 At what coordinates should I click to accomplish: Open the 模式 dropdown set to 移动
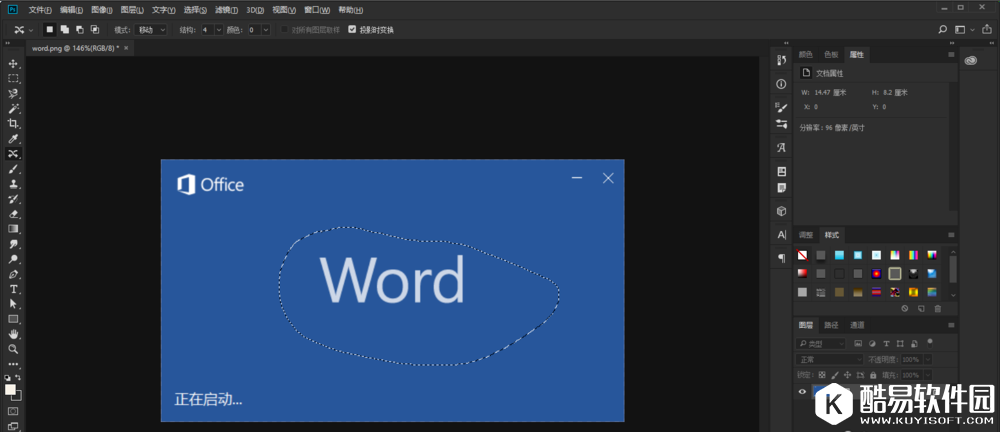click(151, 30)
